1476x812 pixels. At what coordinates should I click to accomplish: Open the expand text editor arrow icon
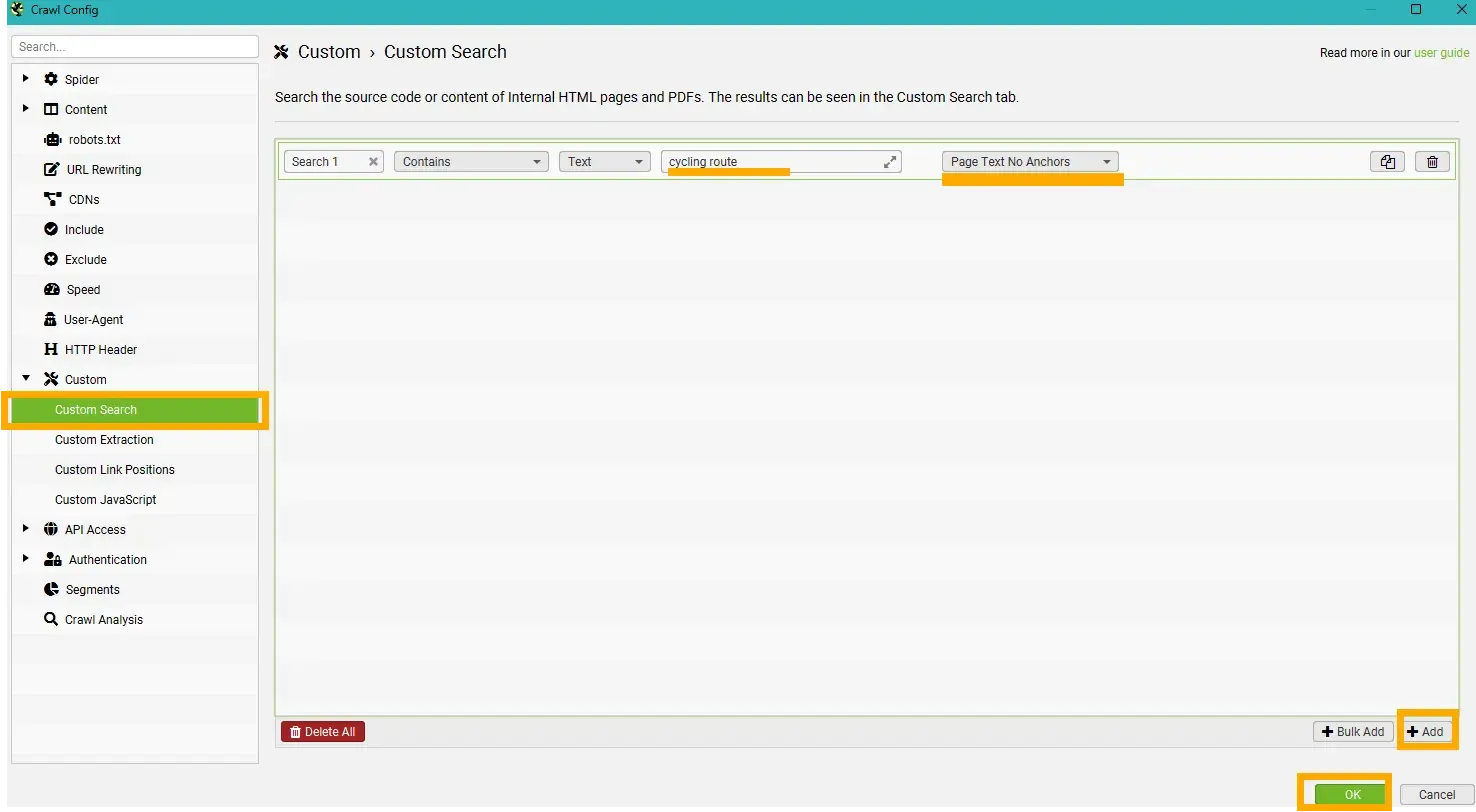click(x=889, y=161)
